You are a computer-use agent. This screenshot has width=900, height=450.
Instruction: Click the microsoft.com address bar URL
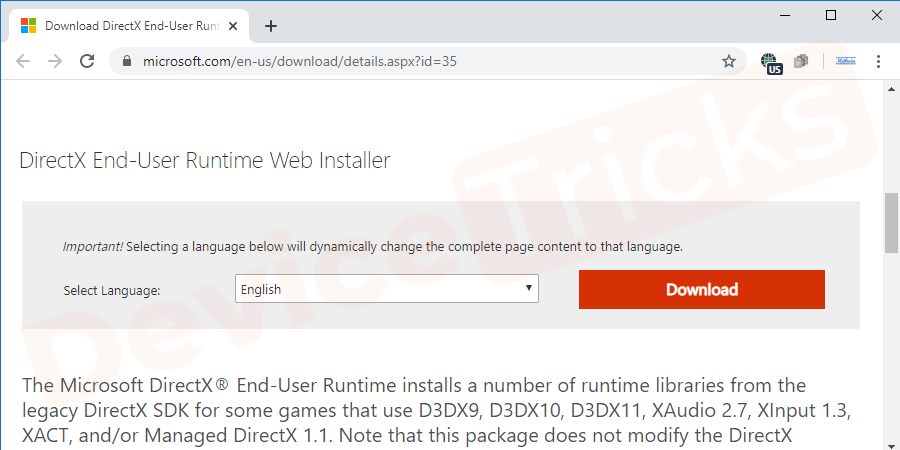(x=300, y=61)
